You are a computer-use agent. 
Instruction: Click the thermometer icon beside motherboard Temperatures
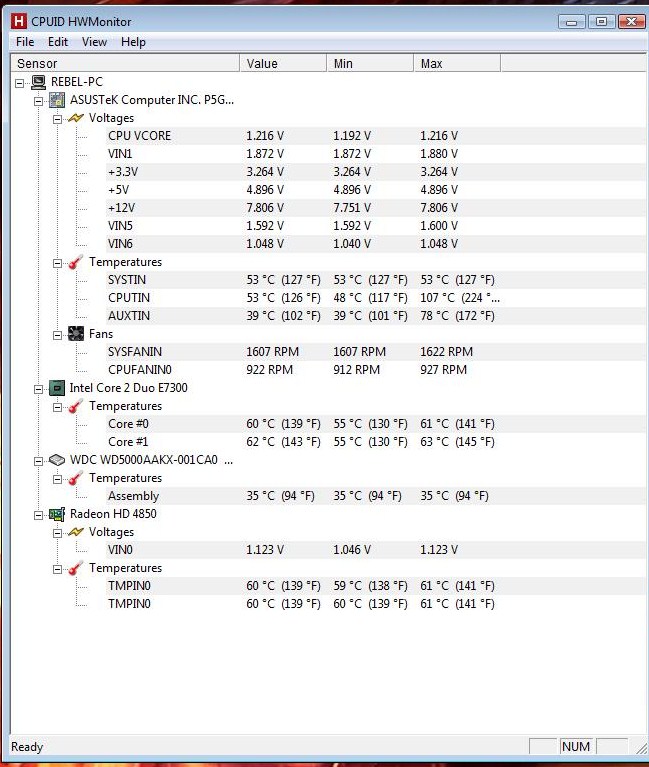coord(76,262)
